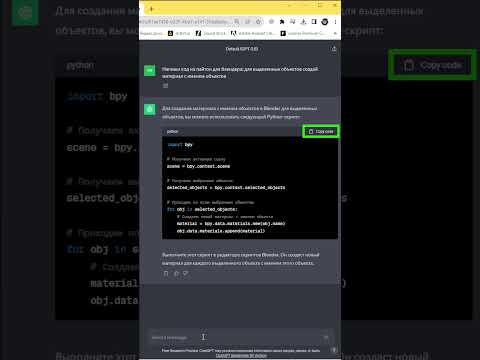Open the browser downloads icon
The height and width of the screenshot is (360, 480).
303,22
